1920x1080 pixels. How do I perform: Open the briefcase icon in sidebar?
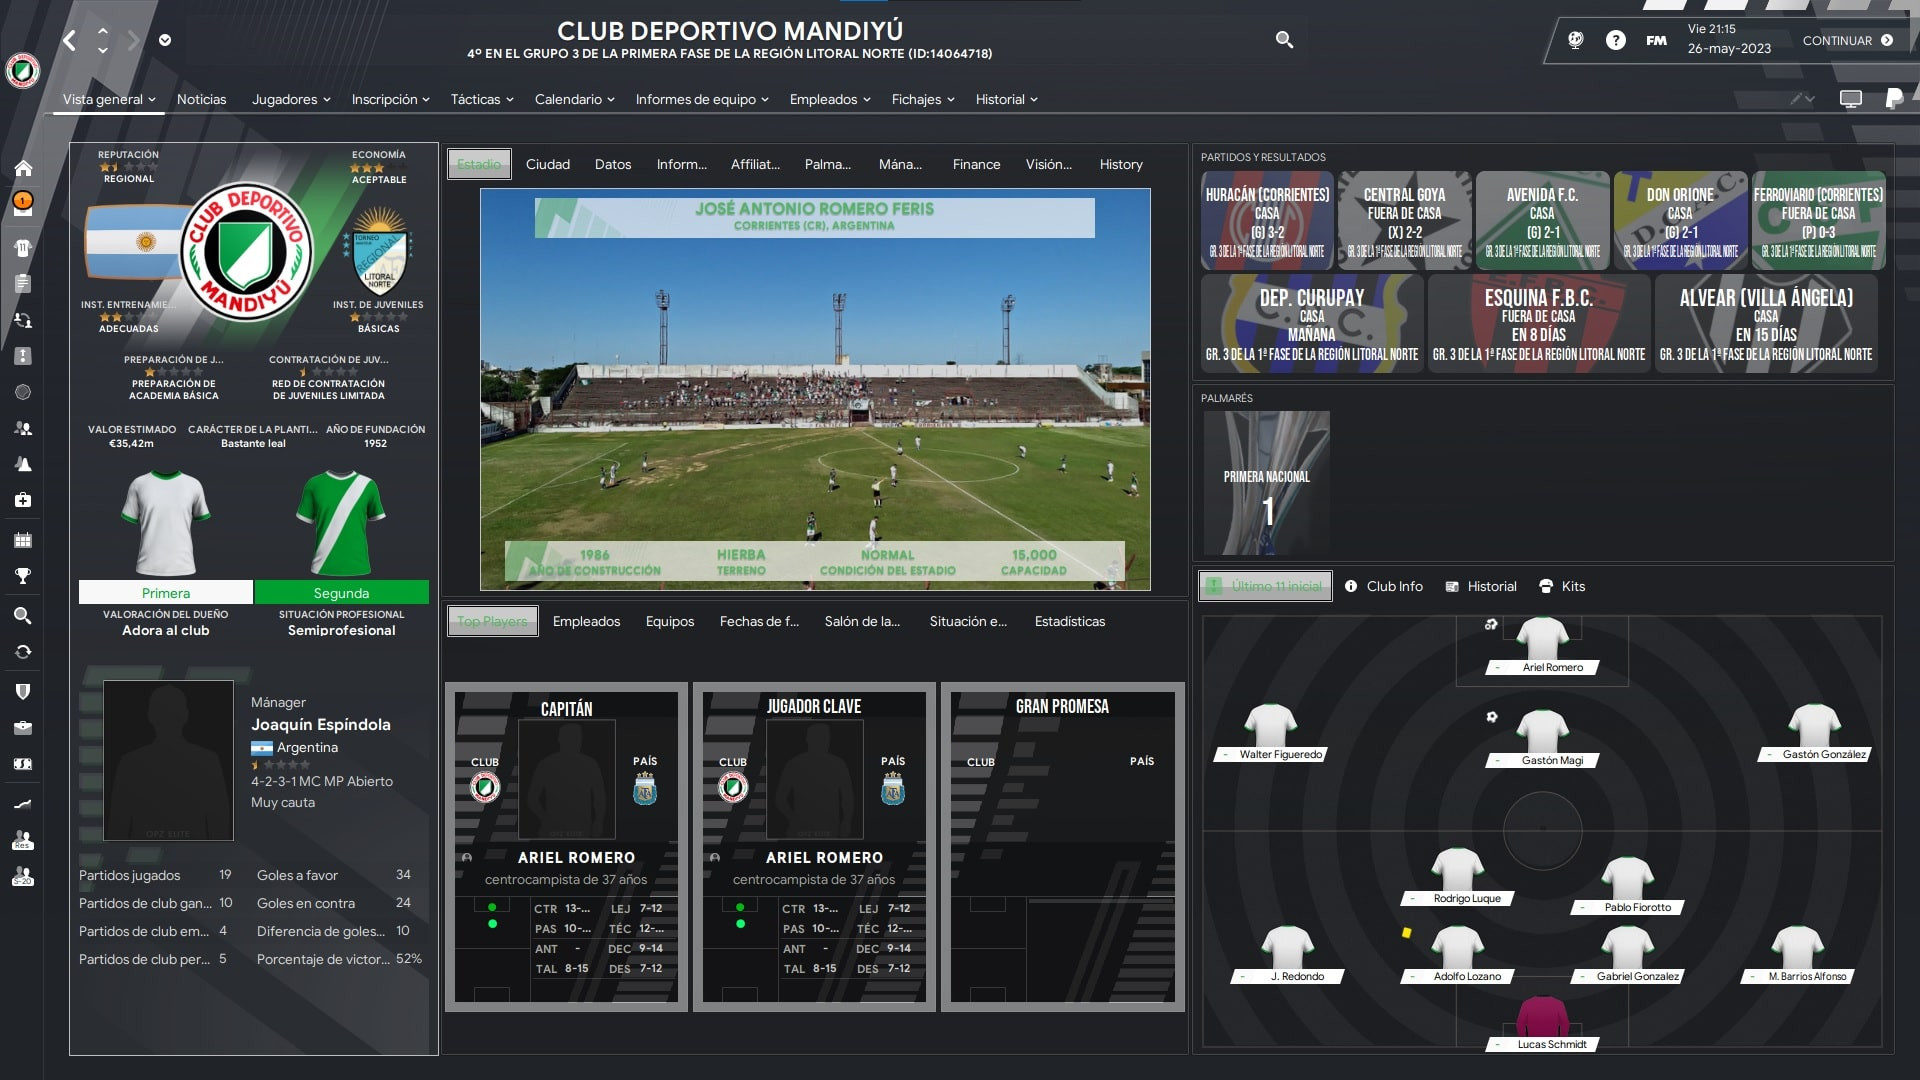point(23,728)
